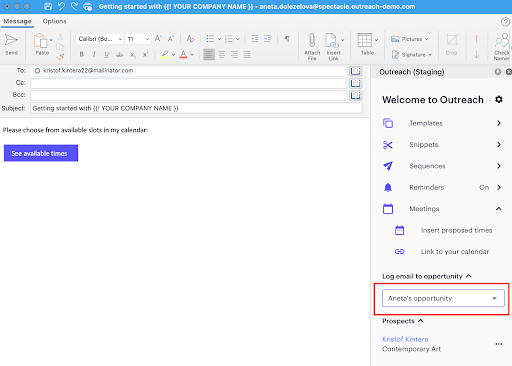Toggle strikethrough formatting
512x366 pixels.
[x=119, y=54]
